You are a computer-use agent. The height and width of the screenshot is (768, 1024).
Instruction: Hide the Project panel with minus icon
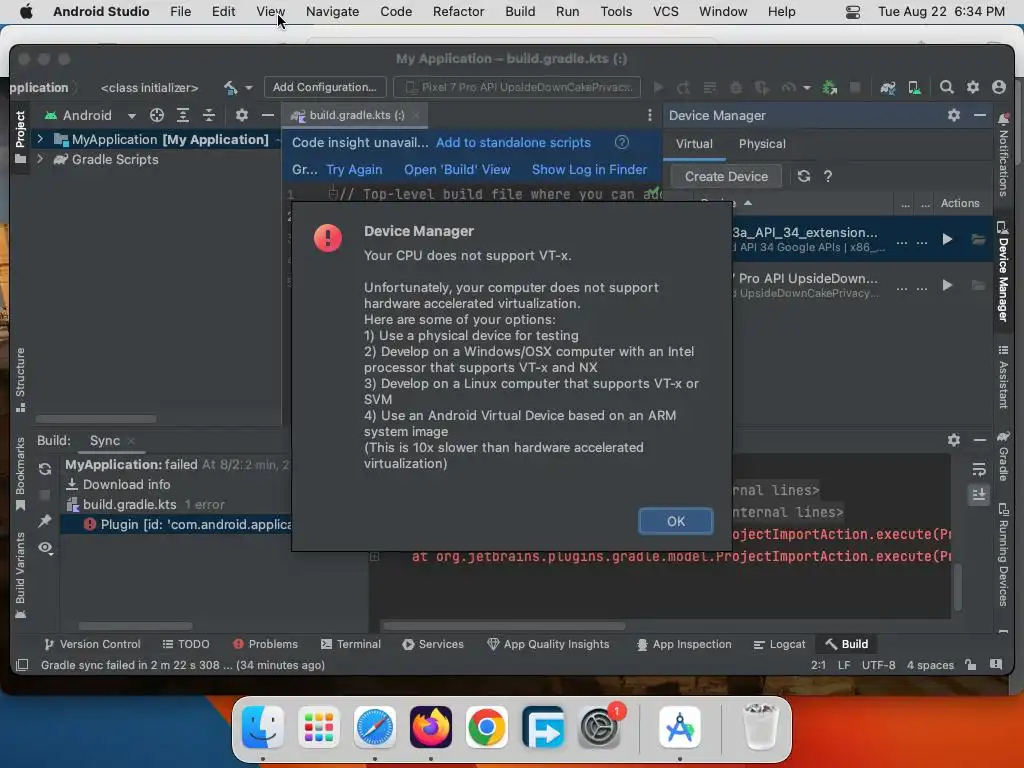[x=268, y=116]
